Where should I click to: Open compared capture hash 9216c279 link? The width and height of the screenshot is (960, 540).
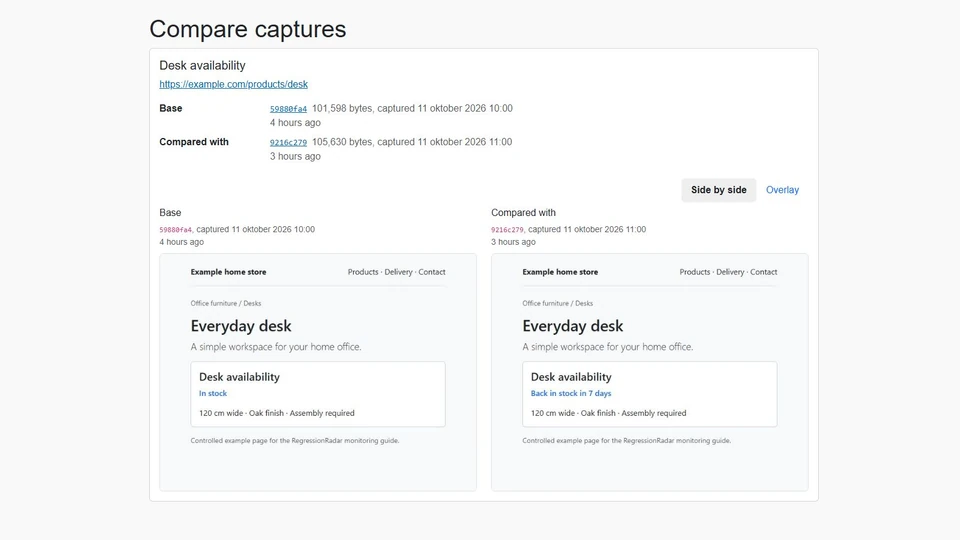tap(288, 142)
